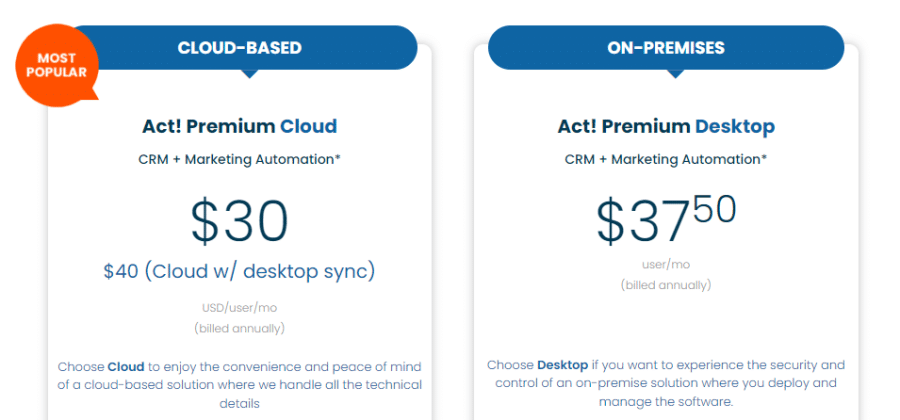This screenshot has height=420, width=900.
Task: Click the bold Desktop word in description
Action: click(562, 365)
